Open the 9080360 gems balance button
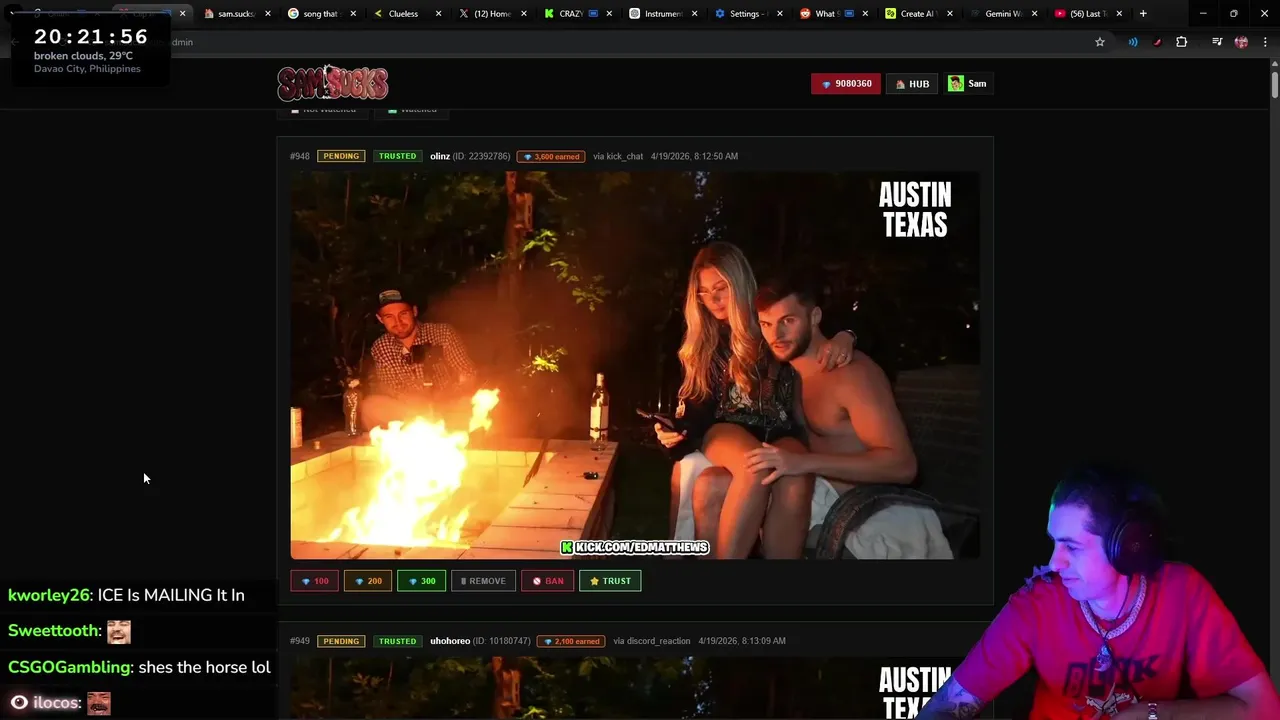 [846, 84]
